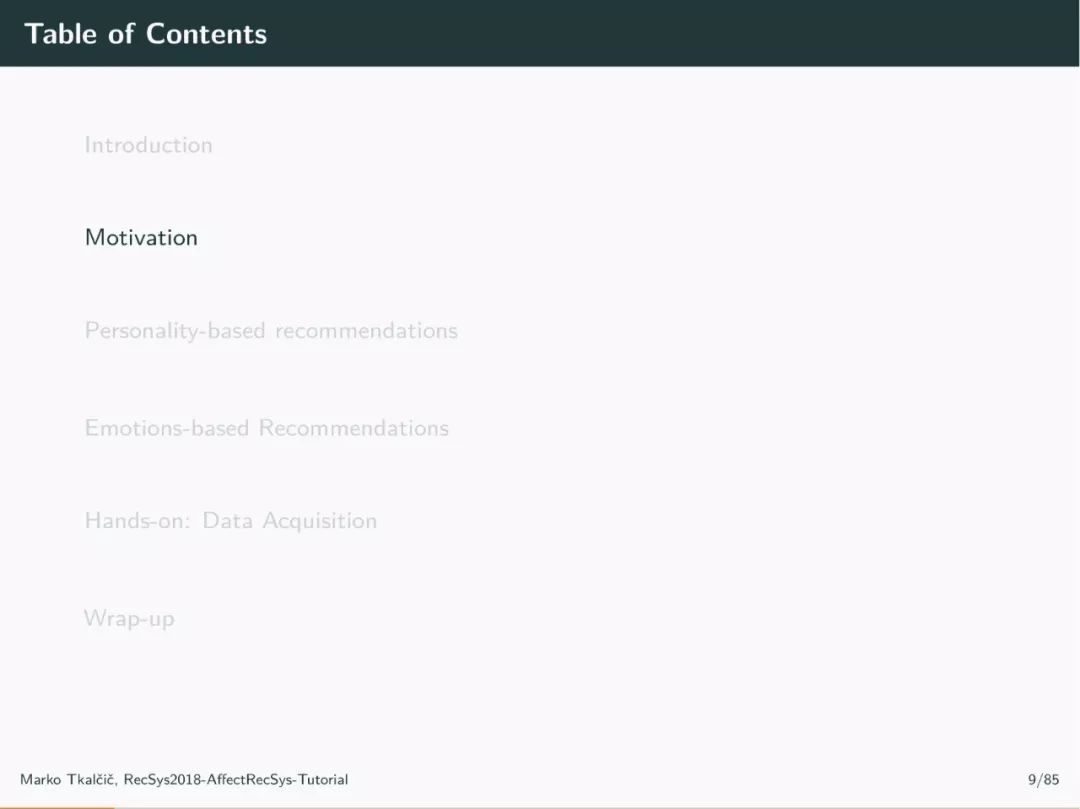Select the RecSys2018-AffectRecSys-Tutorial footer text
1080x809 pixels.
point(236,779)
